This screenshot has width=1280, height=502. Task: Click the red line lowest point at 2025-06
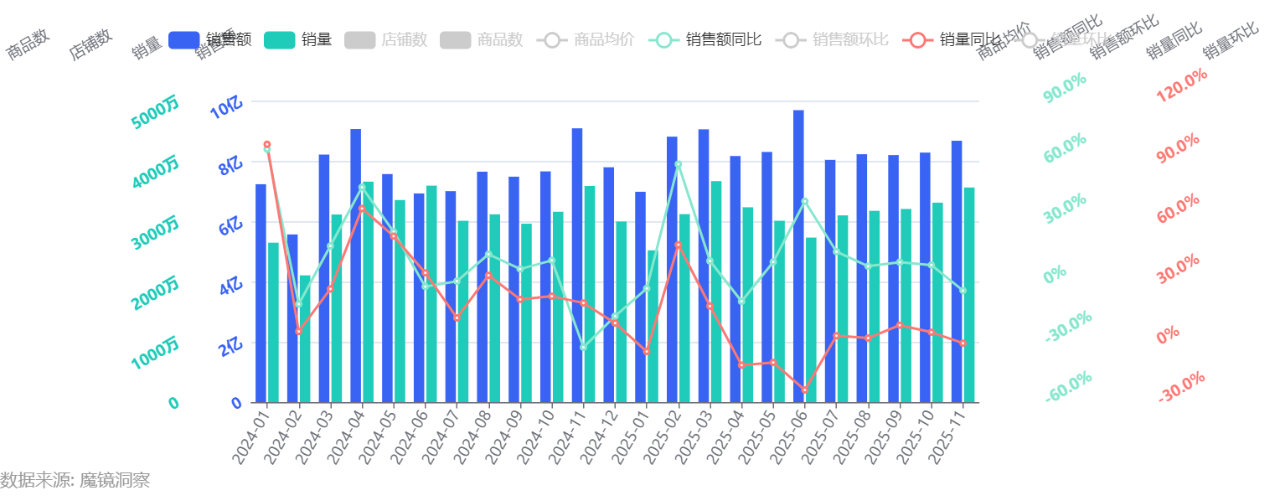click(x=804, y=390)
